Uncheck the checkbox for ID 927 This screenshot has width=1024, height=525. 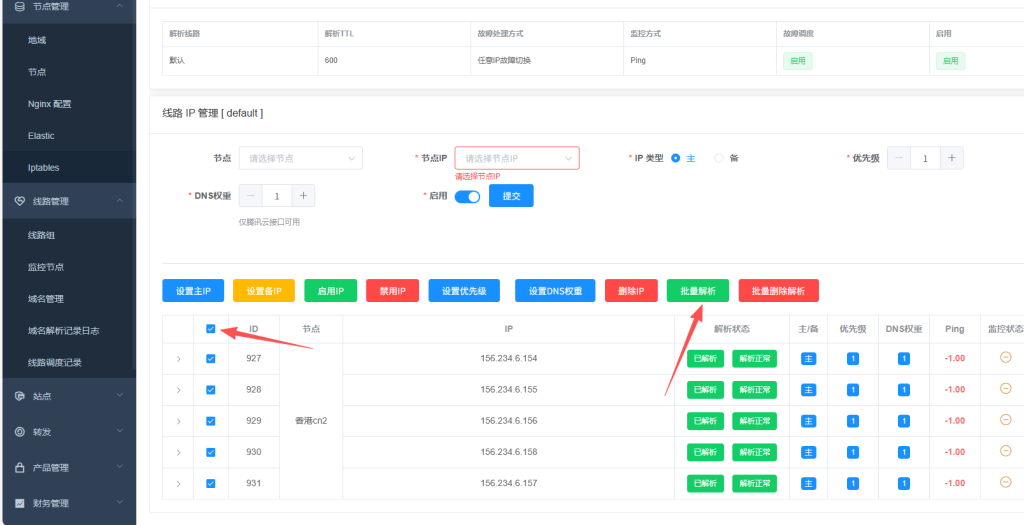coord(210,358)
